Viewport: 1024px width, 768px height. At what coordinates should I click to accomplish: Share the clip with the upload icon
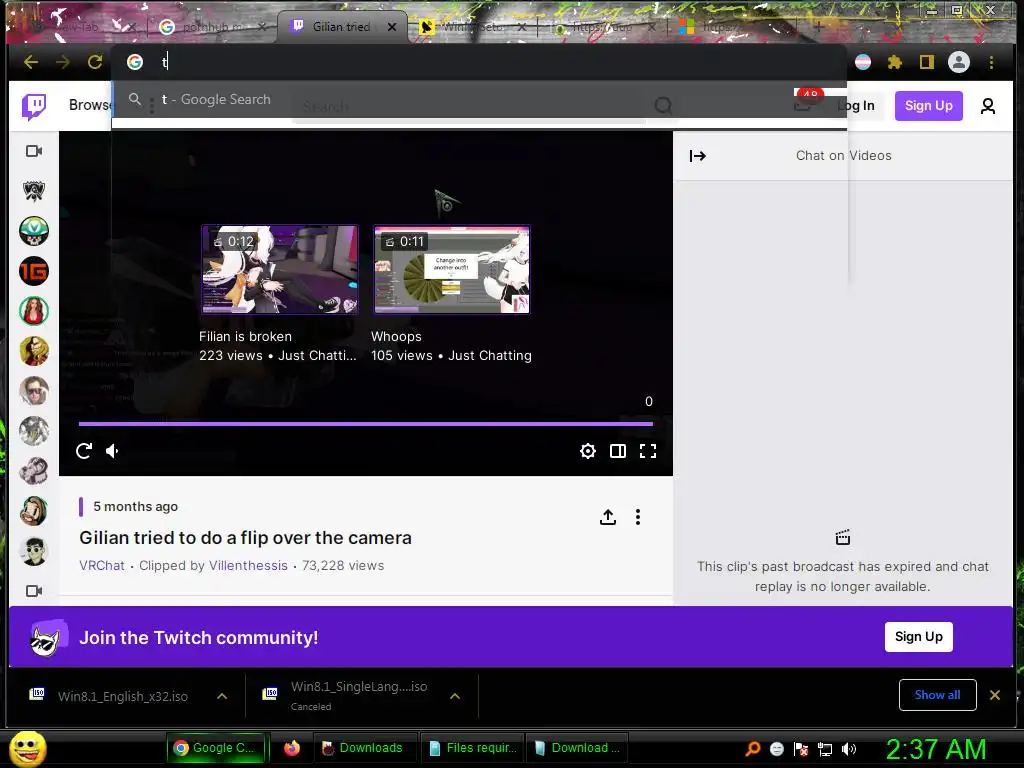pyautogui.click(x=608, y=517)
